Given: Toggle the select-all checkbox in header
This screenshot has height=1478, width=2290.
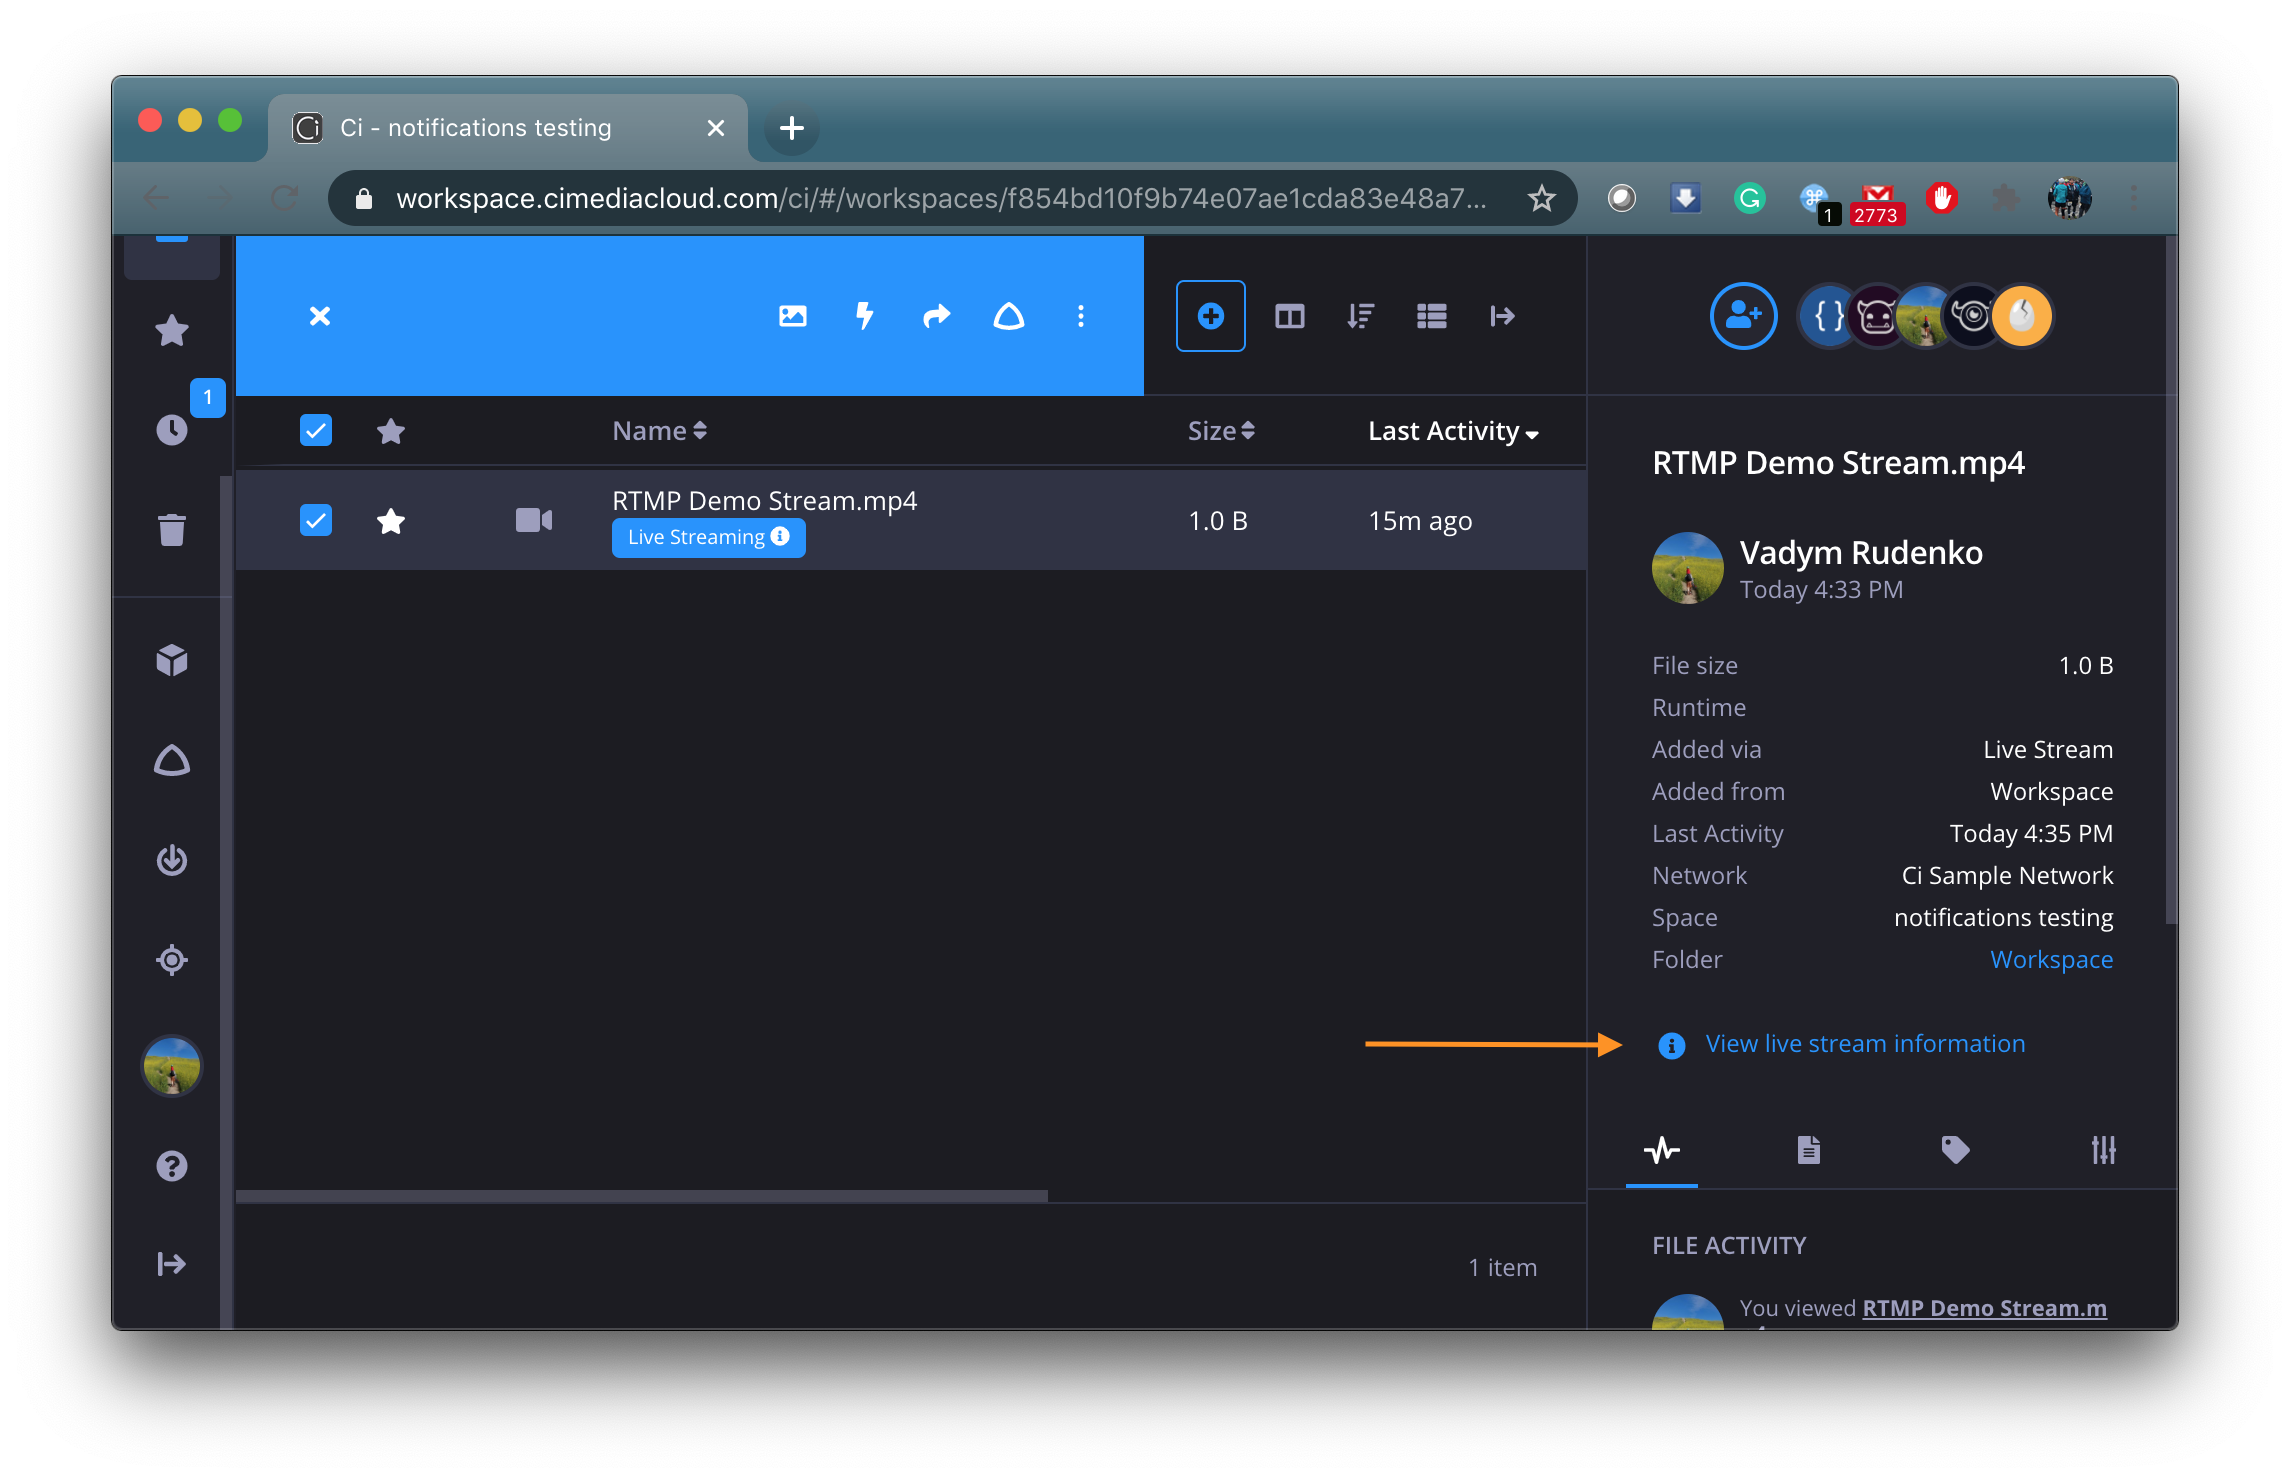Looking at the screenshot, I should tap(316, 430).
